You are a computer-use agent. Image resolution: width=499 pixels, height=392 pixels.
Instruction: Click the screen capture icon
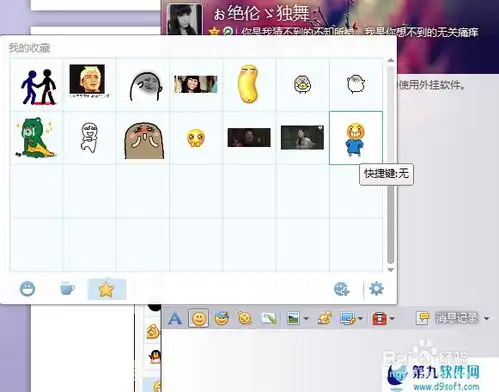point(348,318)
